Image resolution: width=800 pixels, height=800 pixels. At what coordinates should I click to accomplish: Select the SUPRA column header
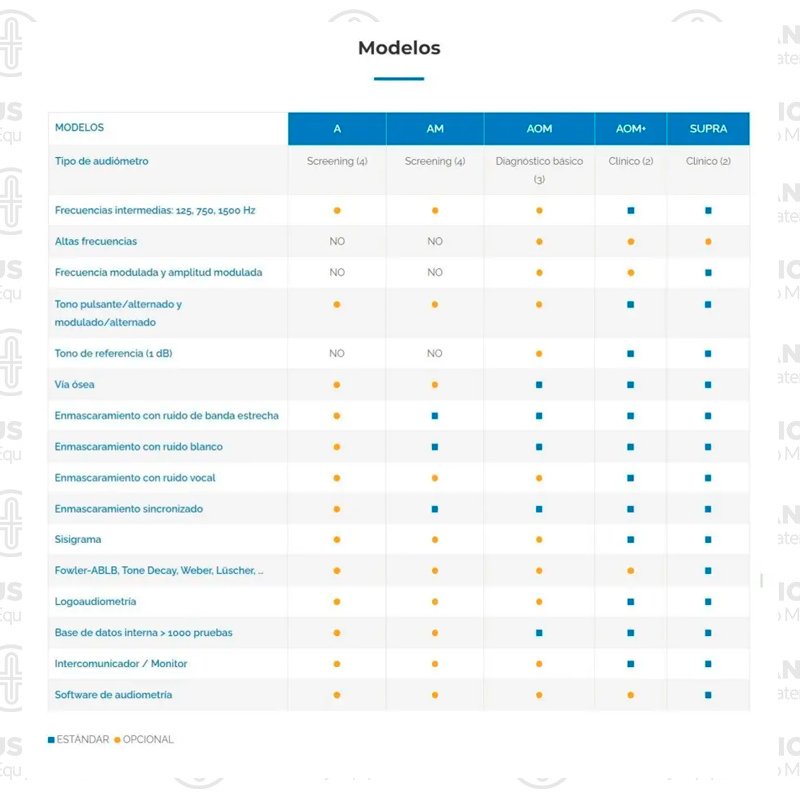coord(708,129)
